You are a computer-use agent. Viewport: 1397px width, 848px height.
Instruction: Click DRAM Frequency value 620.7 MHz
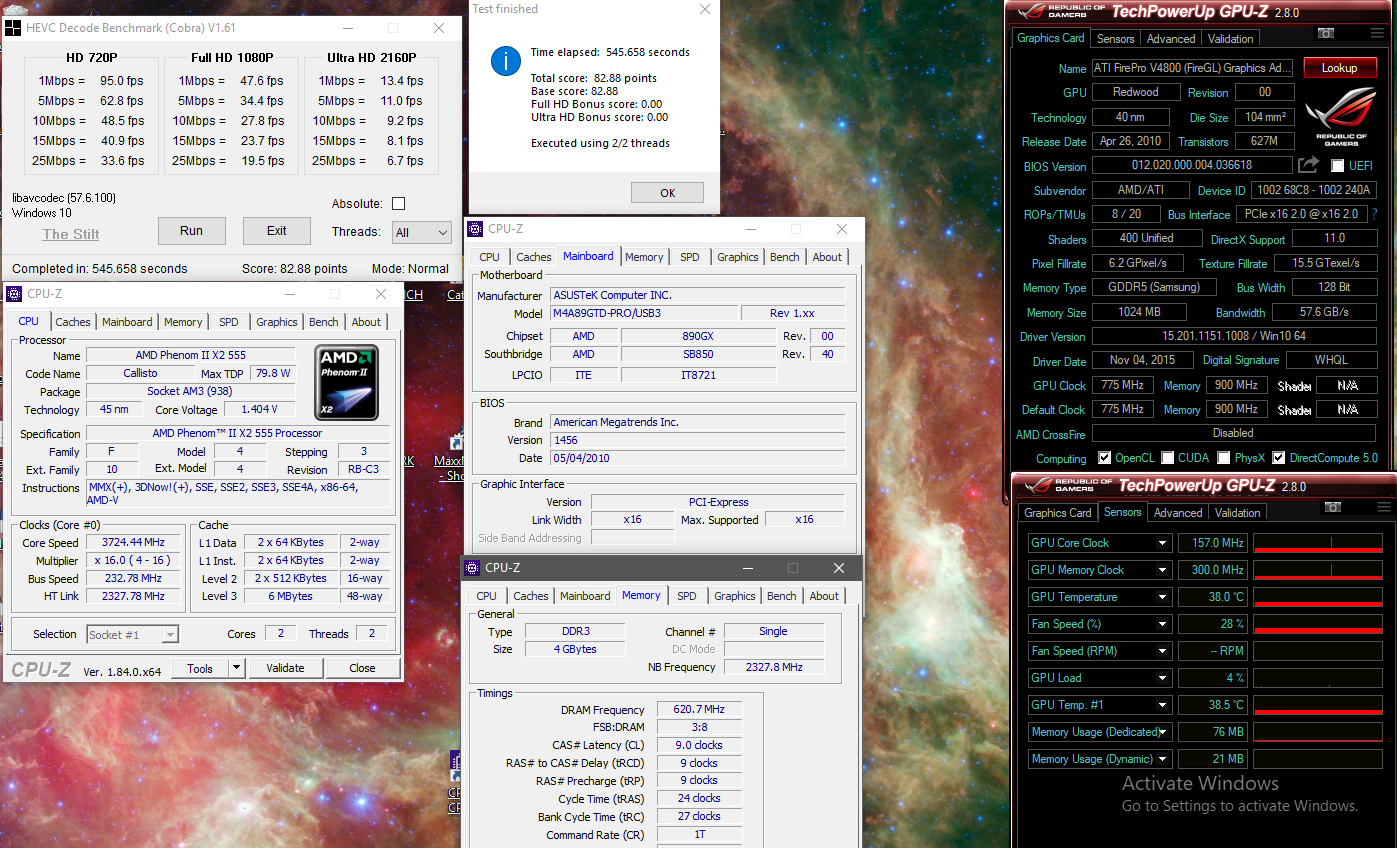tap(699, 709)
